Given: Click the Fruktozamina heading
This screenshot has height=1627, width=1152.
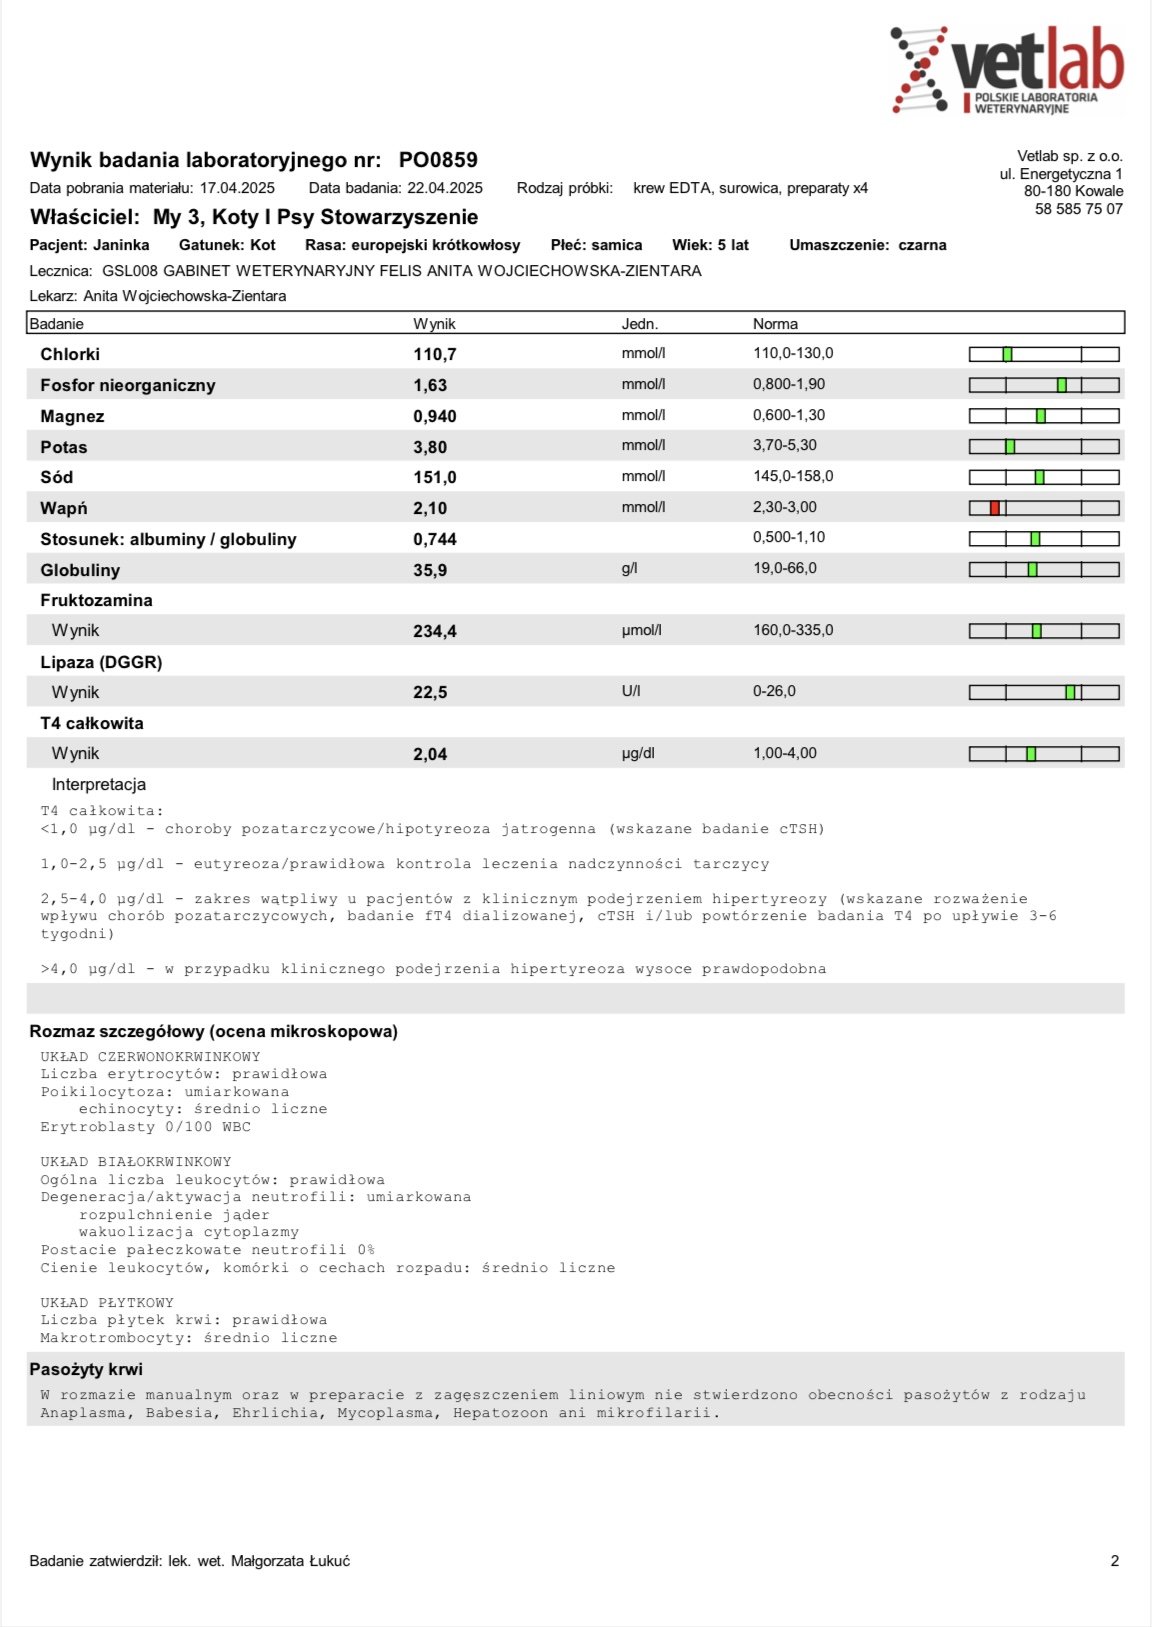Looking at the screenshot, I should tap(96, 600).
